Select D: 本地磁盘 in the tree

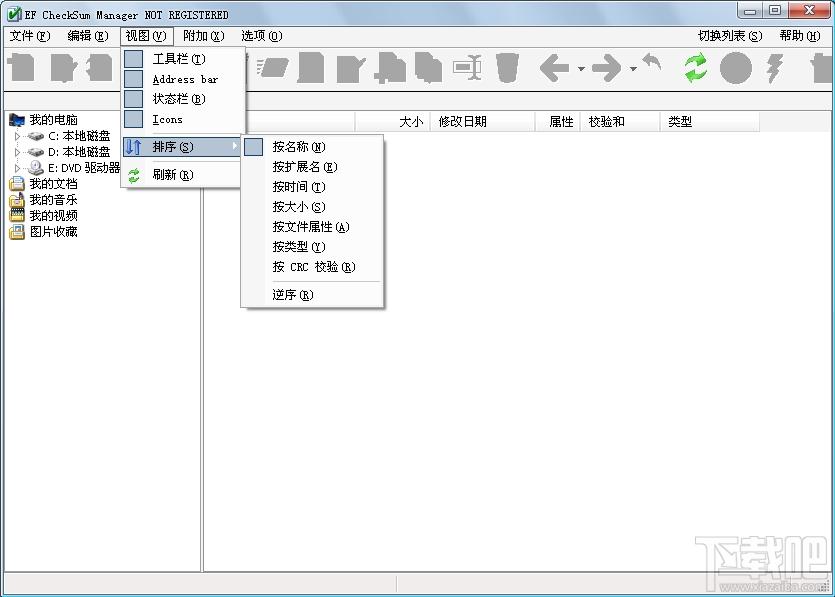tap(79, 152)
